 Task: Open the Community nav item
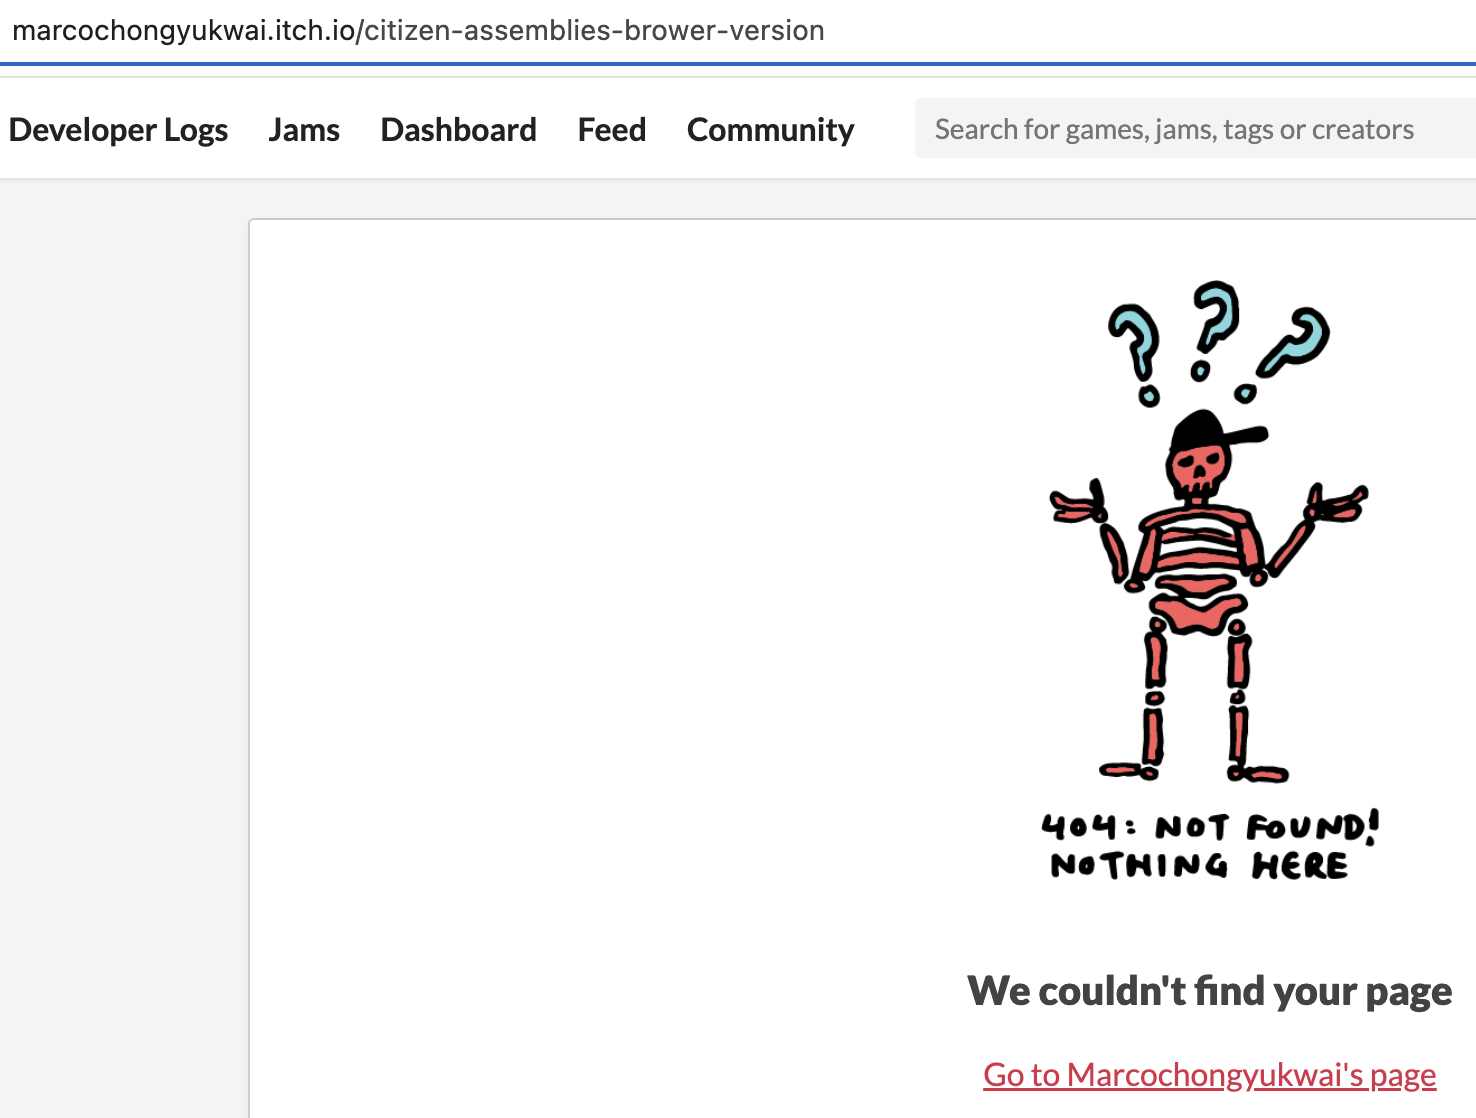tap(770, 130)
